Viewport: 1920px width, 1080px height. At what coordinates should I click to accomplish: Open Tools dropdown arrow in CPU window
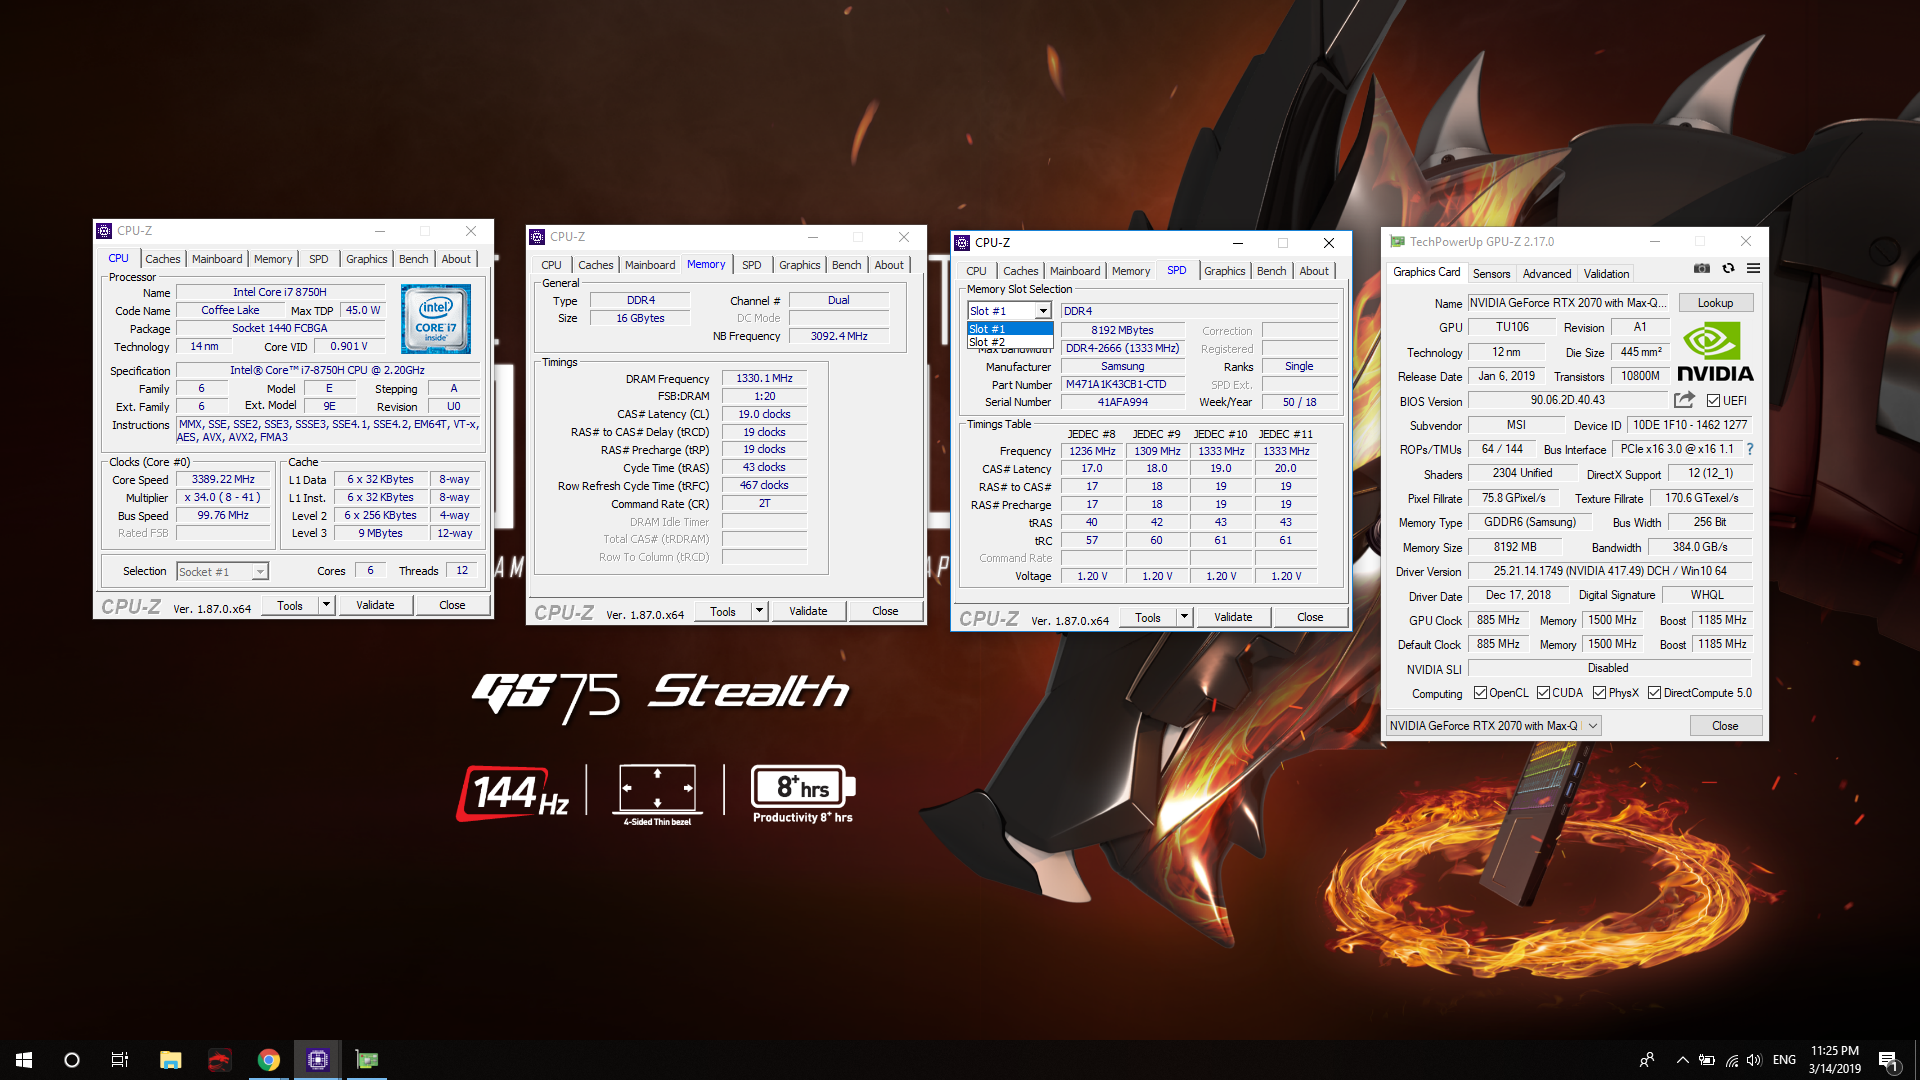[x=325, y=605]
